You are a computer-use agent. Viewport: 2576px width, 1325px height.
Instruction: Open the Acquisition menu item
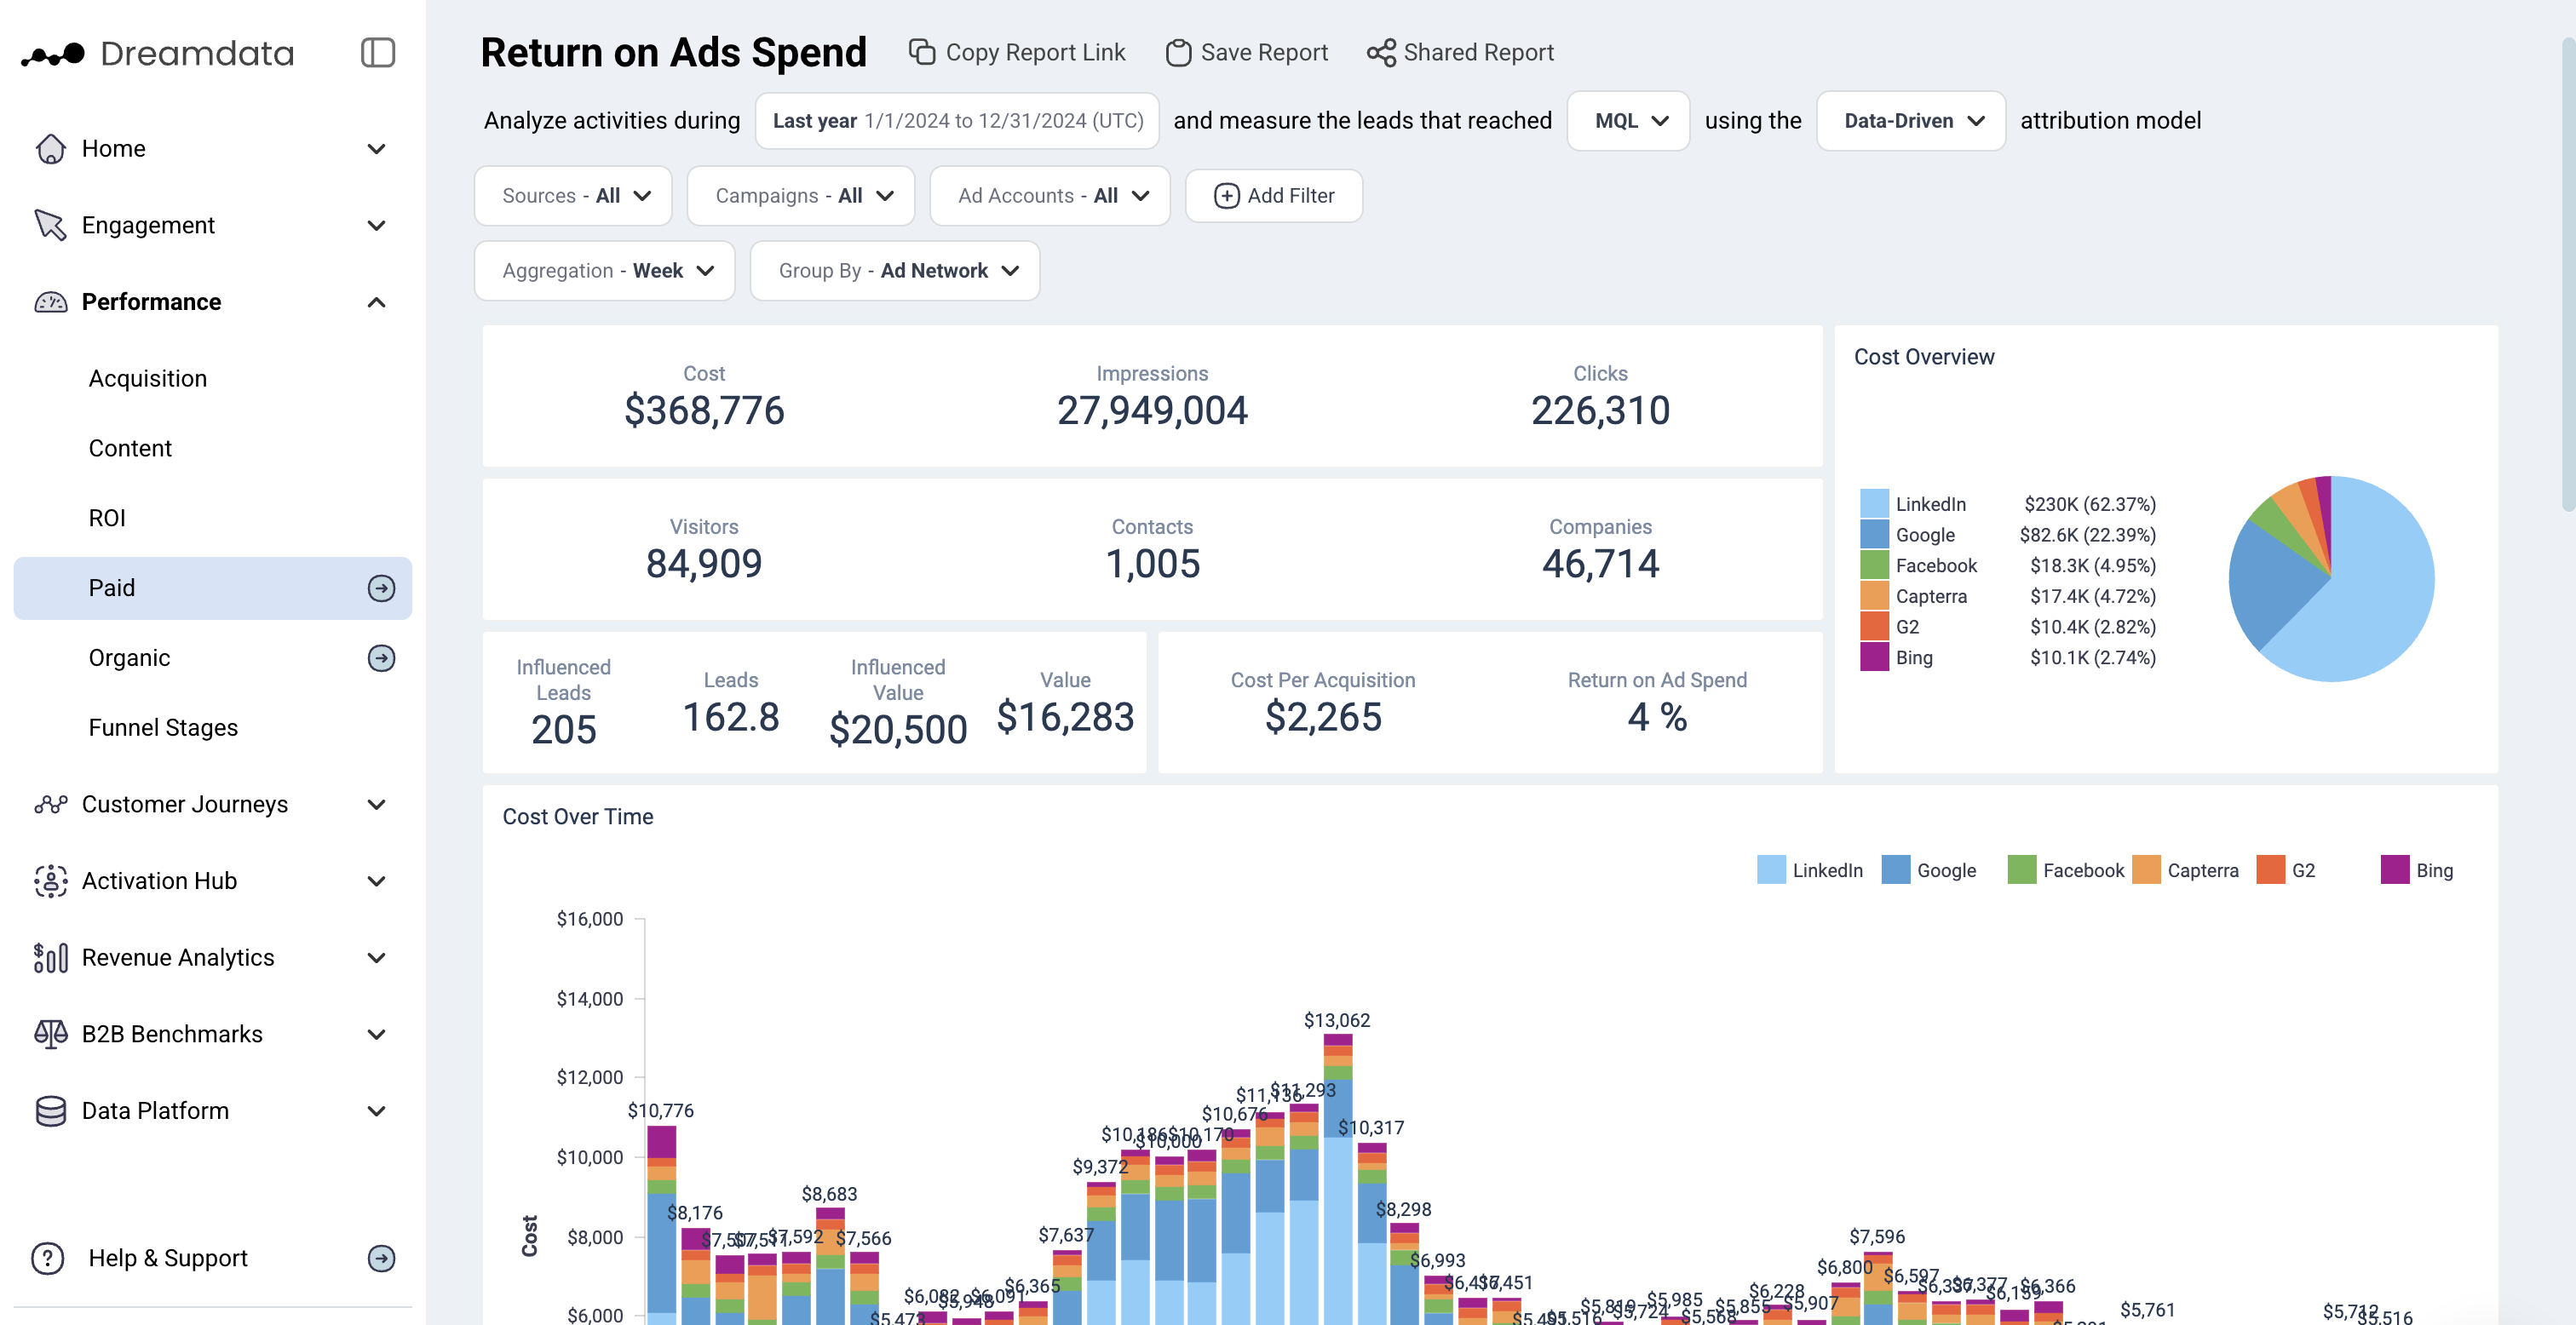pos(148,378)
